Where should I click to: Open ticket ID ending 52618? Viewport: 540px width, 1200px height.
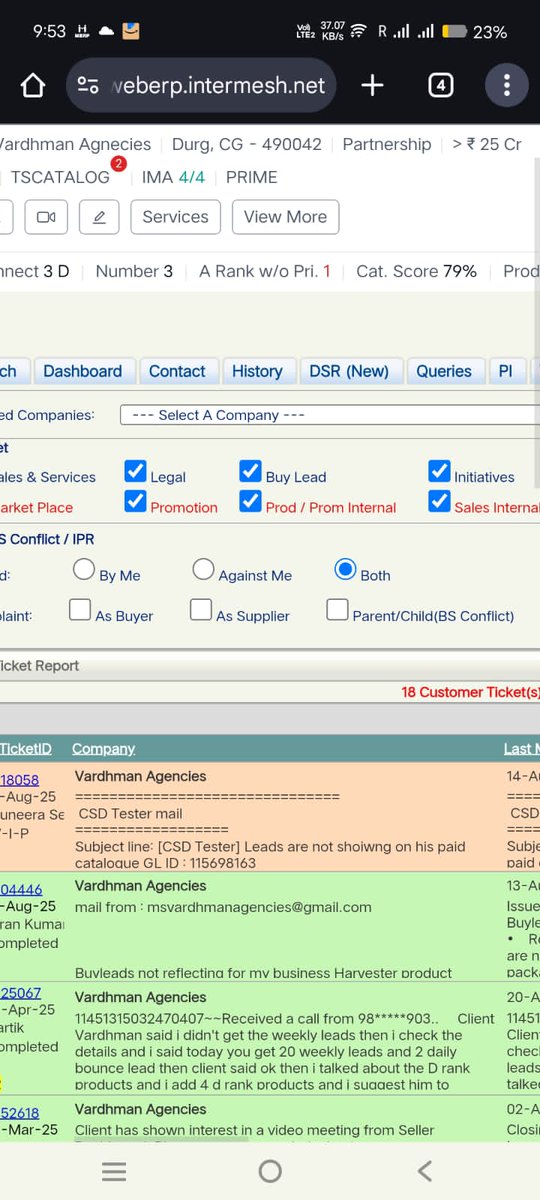click(20, 1113)
